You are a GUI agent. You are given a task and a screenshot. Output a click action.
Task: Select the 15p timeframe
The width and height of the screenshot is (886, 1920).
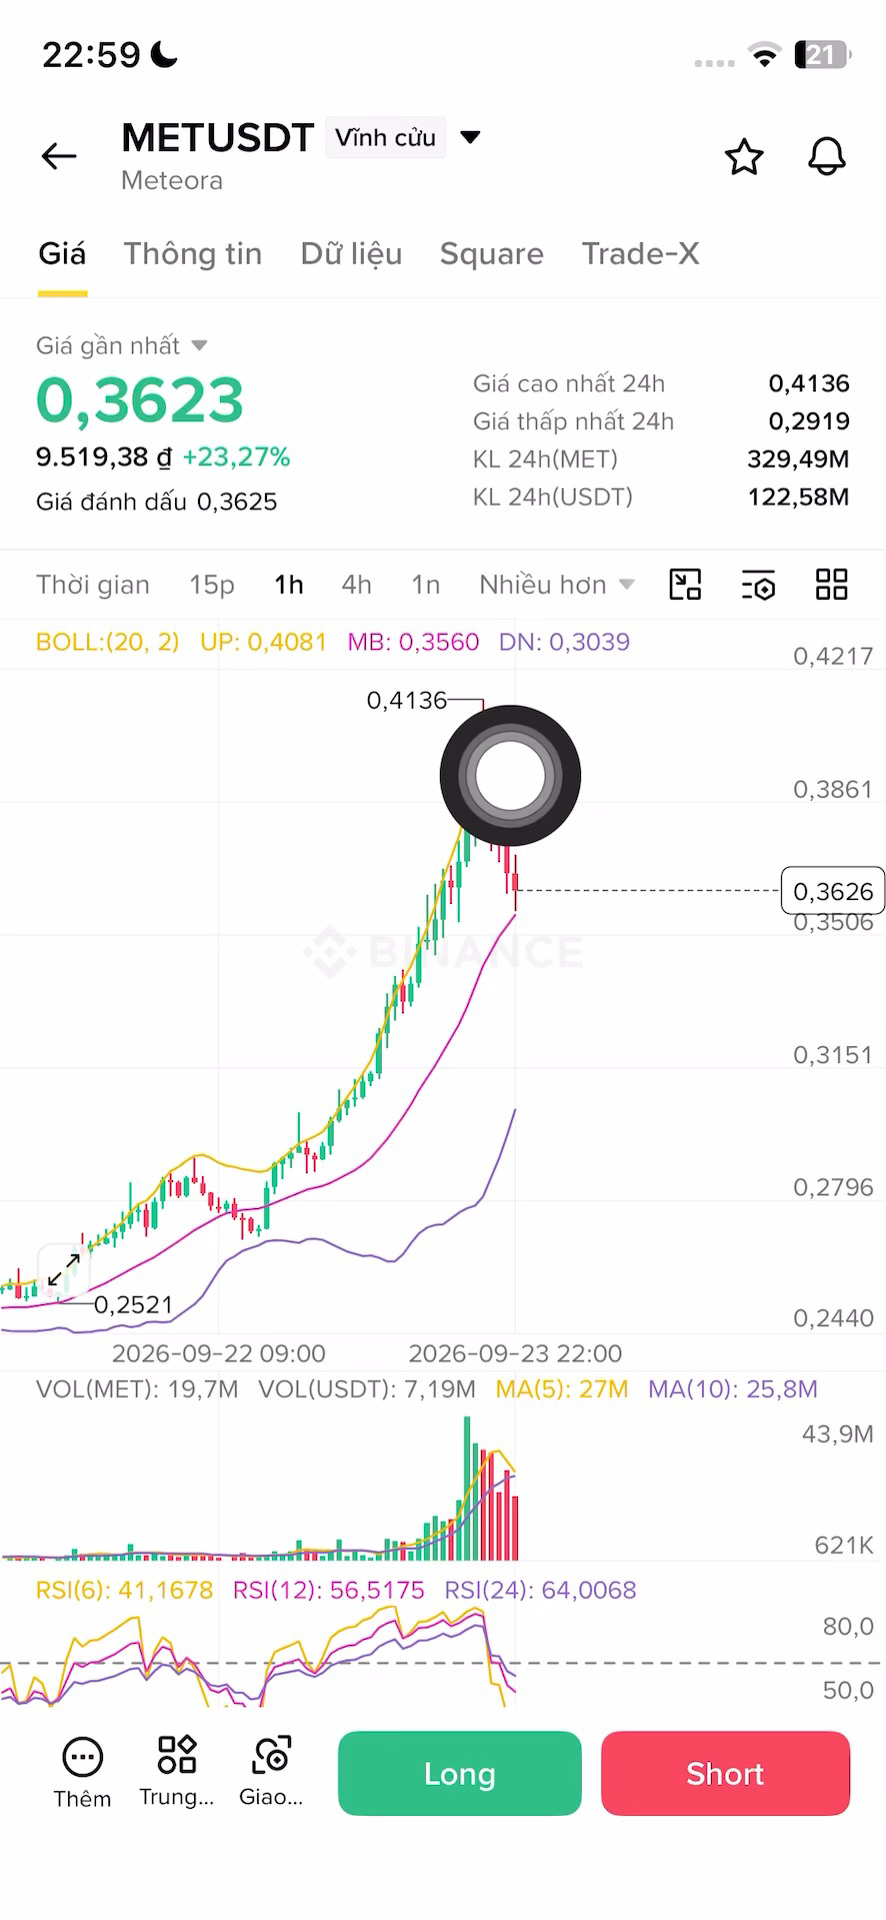(x=212, y=584)
